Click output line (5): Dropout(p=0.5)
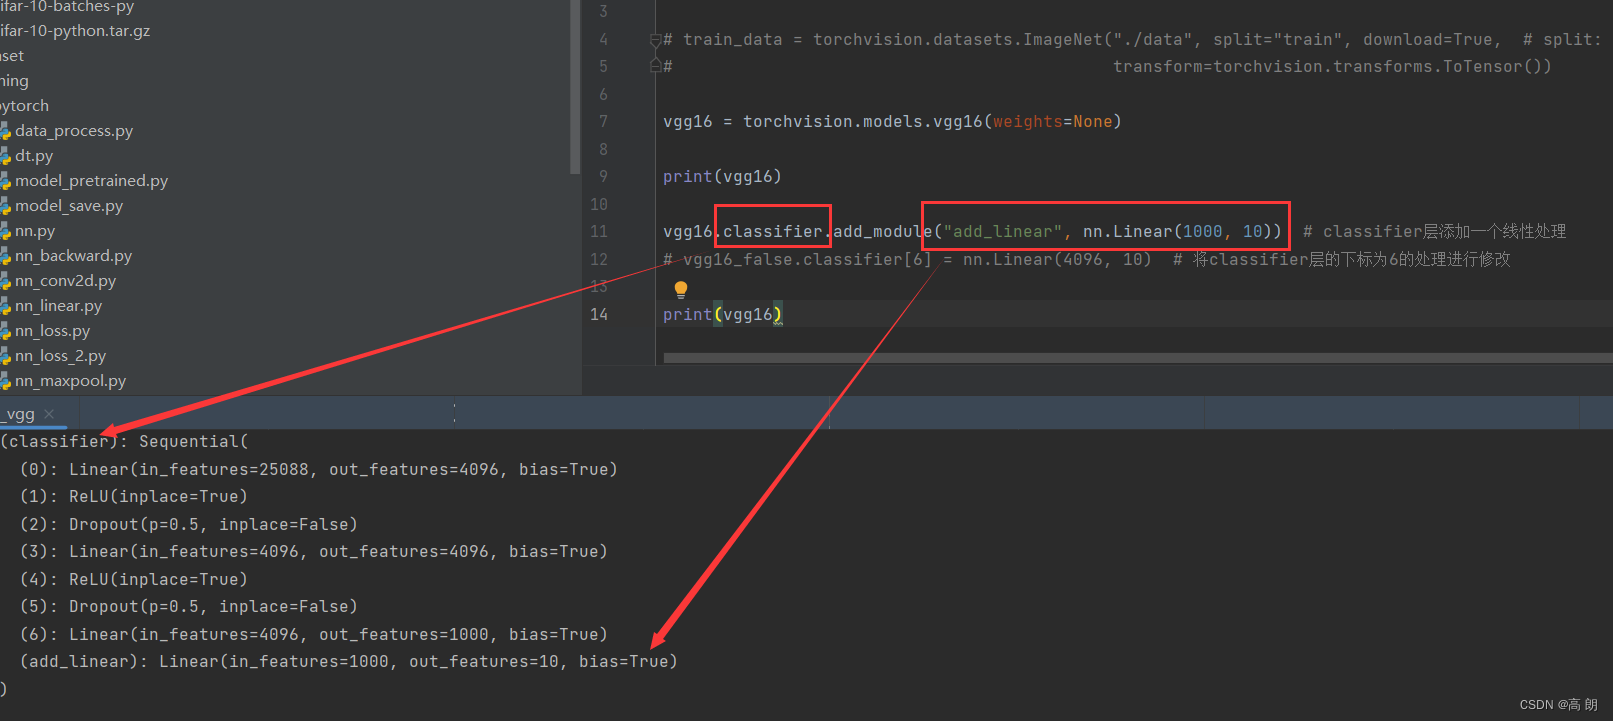Image resolution: width=1613 pixels, height=721 pixels. 188,606
